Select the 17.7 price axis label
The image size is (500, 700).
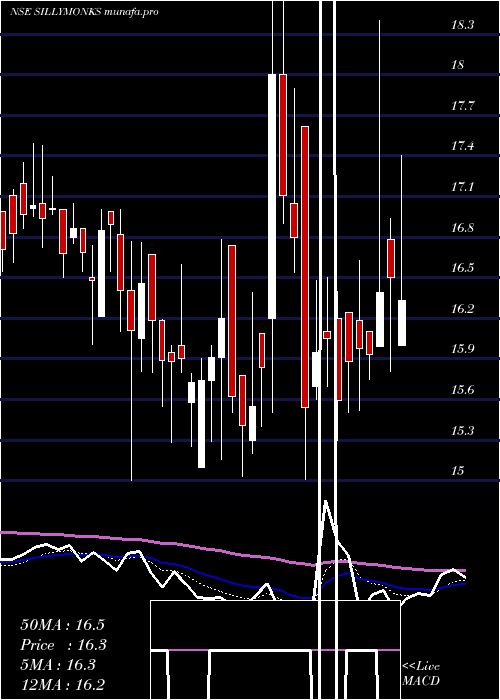click(x=462, y=106)
